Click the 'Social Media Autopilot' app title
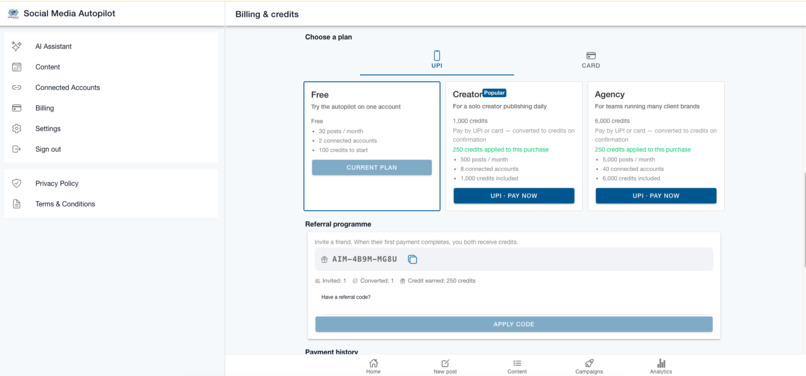 coord(69,14)
